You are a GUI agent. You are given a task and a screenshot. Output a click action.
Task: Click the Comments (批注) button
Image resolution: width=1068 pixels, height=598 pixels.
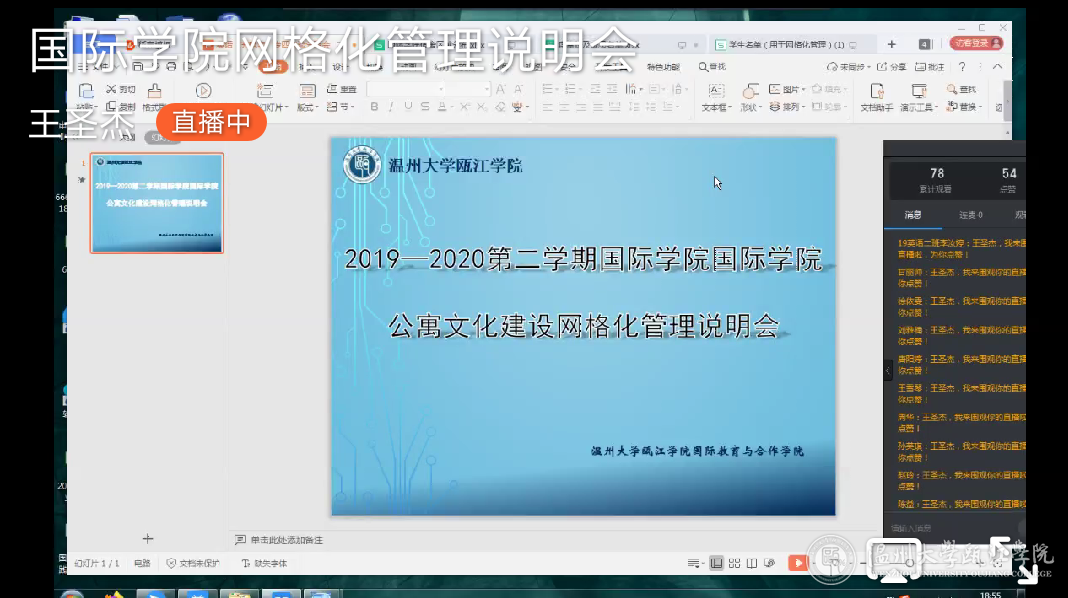click(x=930, y=67)
